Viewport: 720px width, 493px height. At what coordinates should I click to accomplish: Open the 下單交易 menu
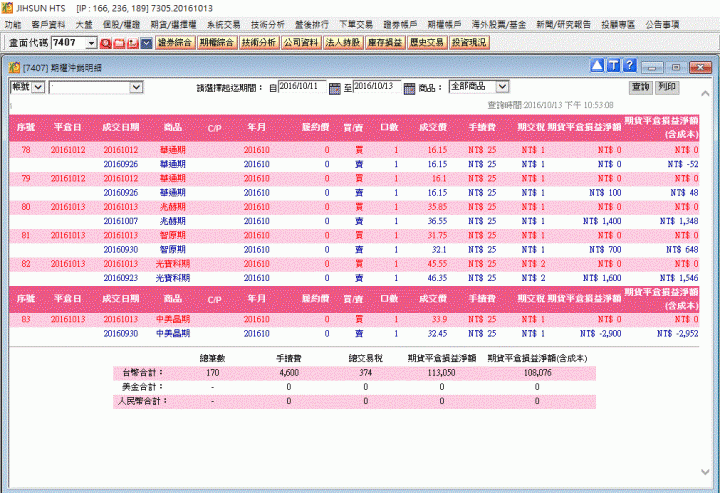point(356,25)
